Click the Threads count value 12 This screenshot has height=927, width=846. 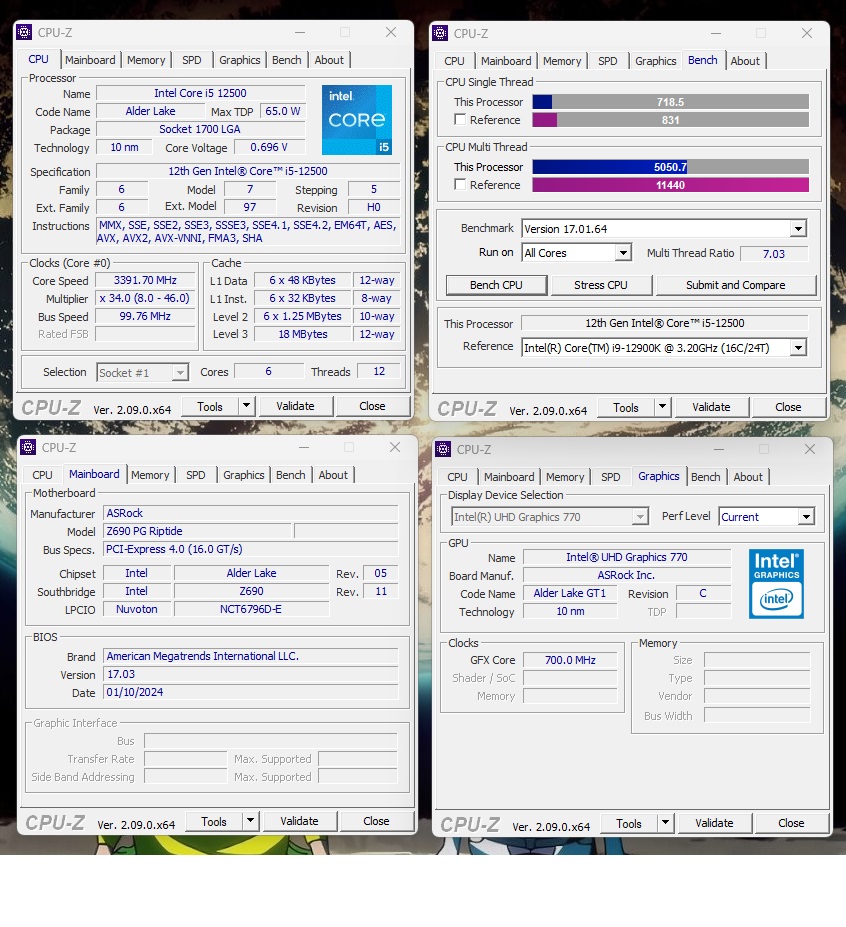[379, 371]
